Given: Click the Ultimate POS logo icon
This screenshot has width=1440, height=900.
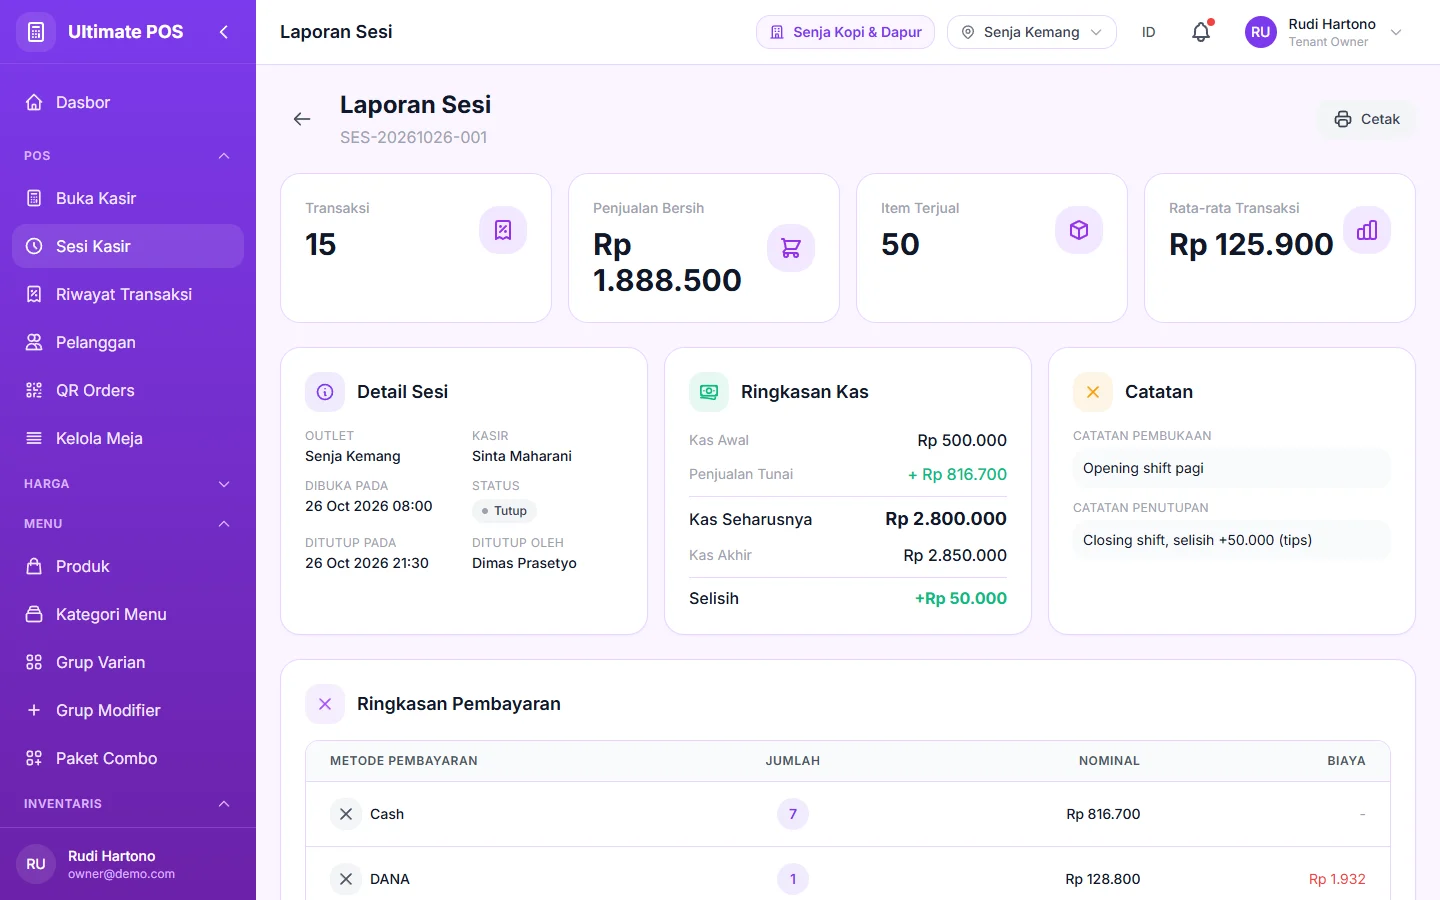Looking at the screenshot, I should click(x=36, y=32).
